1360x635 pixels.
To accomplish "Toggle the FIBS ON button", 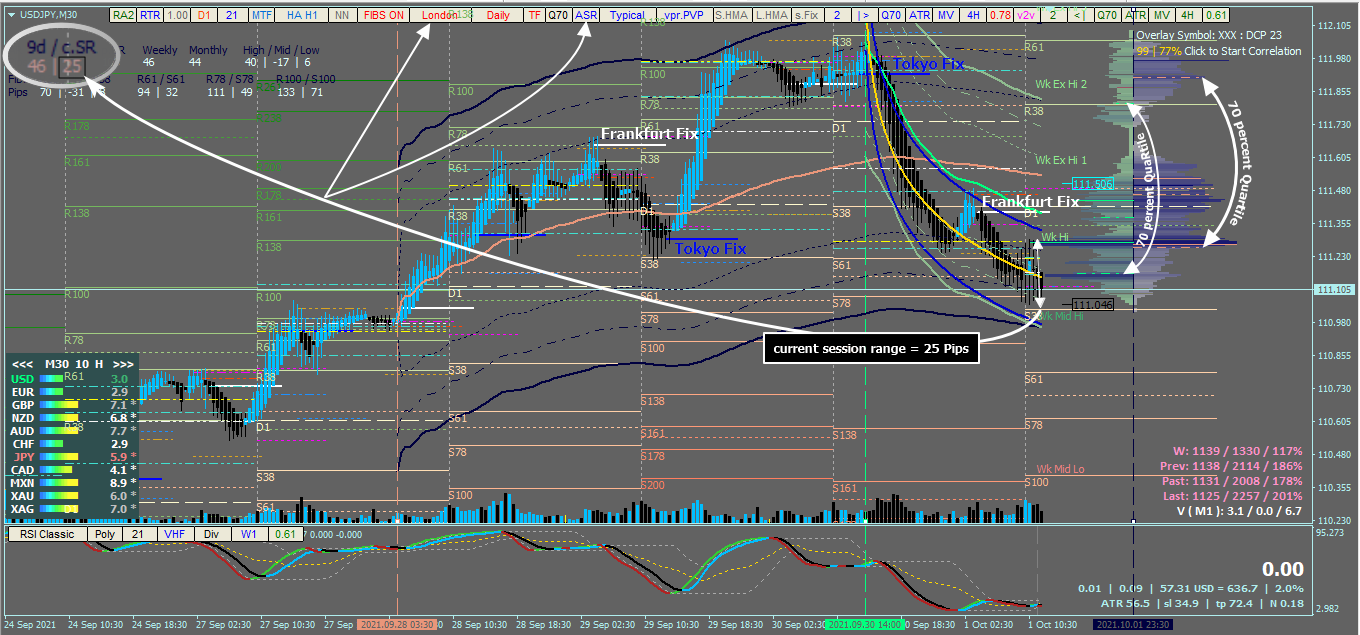I will pos(384,15).
